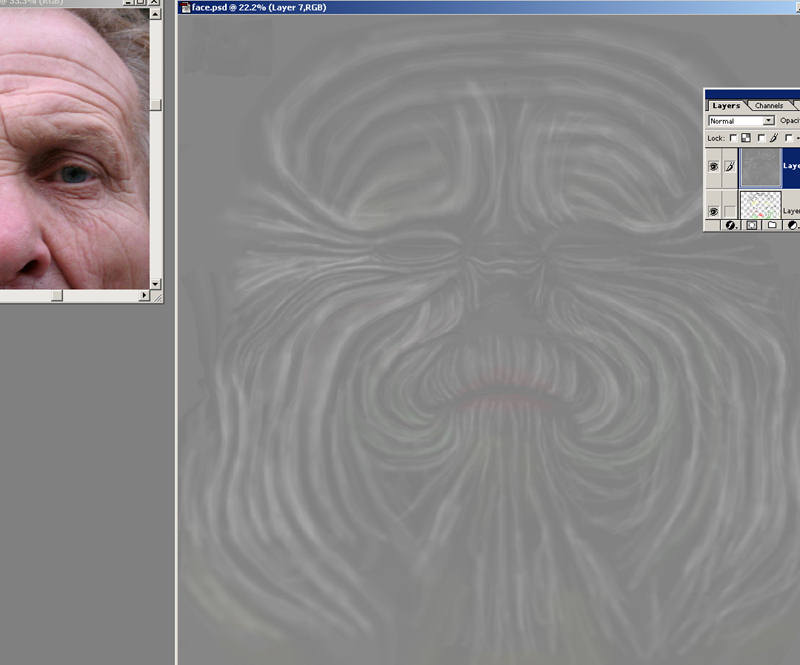Create a new layer set folder
This screenshot has width=800, height=665.
coord(772,226)
